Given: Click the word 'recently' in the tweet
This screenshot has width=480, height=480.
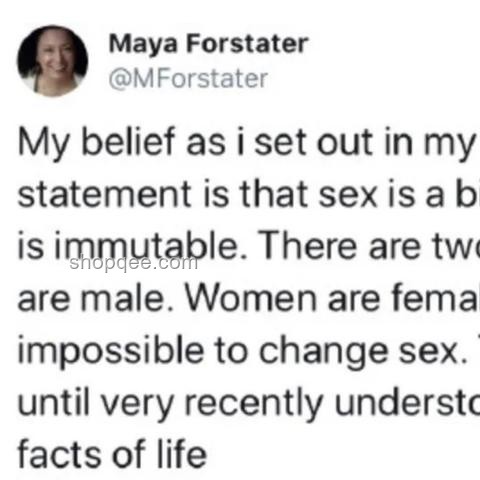Looking at the screenshot, I should click(x=254, y=404).
